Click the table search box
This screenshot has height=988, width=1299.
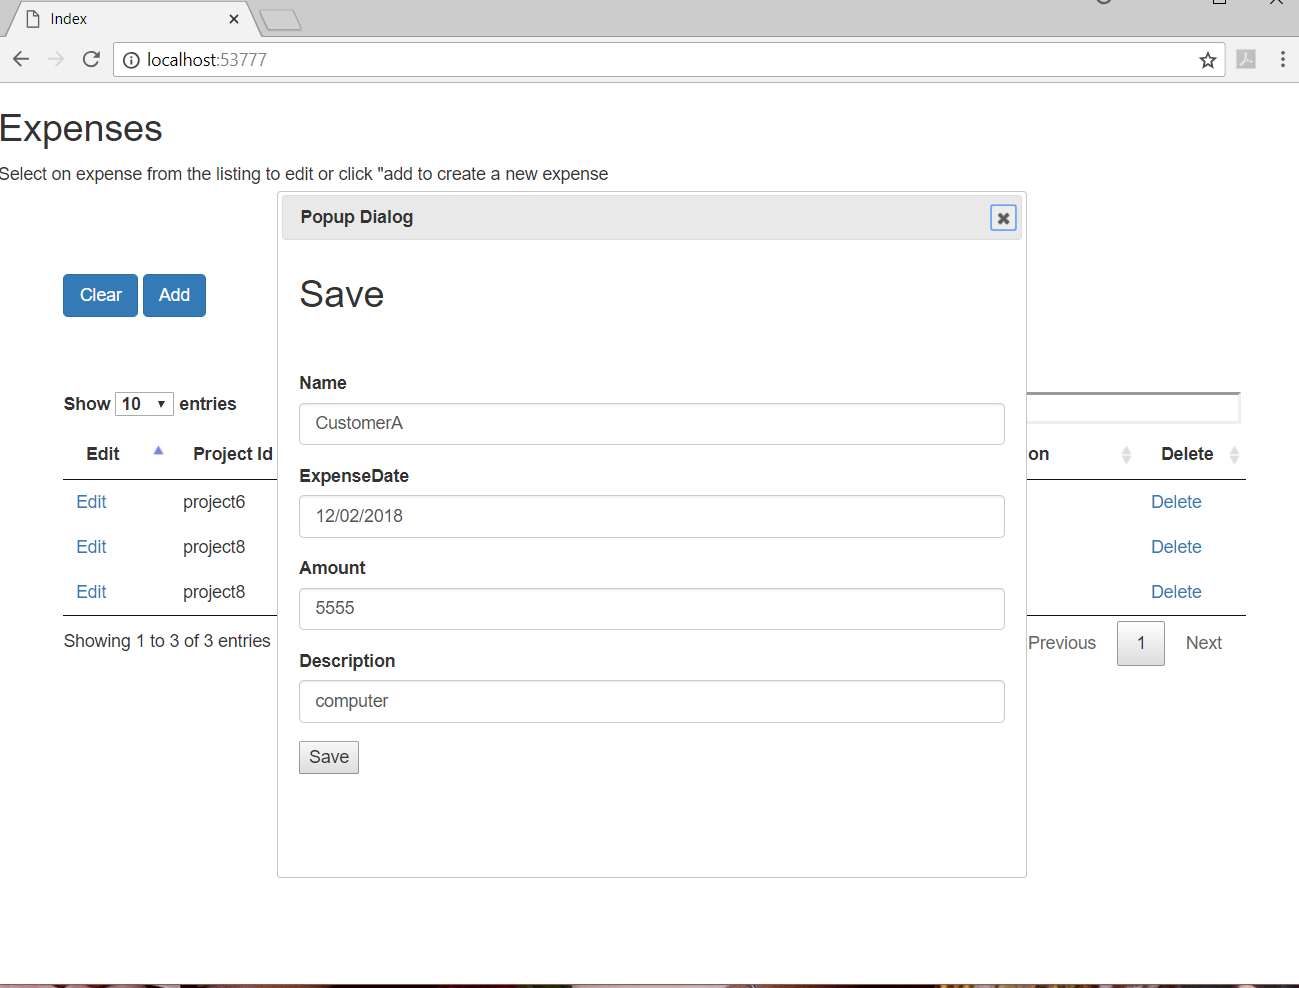(1133, 407)
